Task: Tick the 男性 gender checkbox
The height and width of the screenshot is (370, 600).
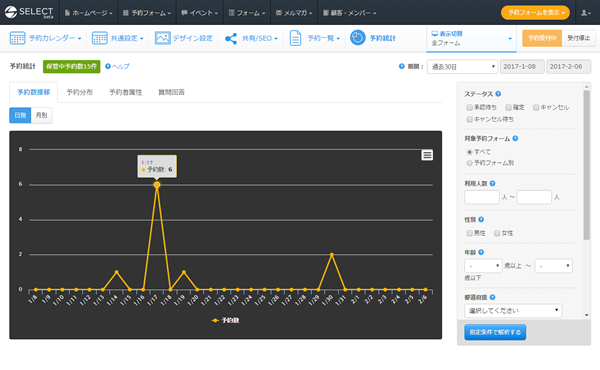Action: point(470,233)
